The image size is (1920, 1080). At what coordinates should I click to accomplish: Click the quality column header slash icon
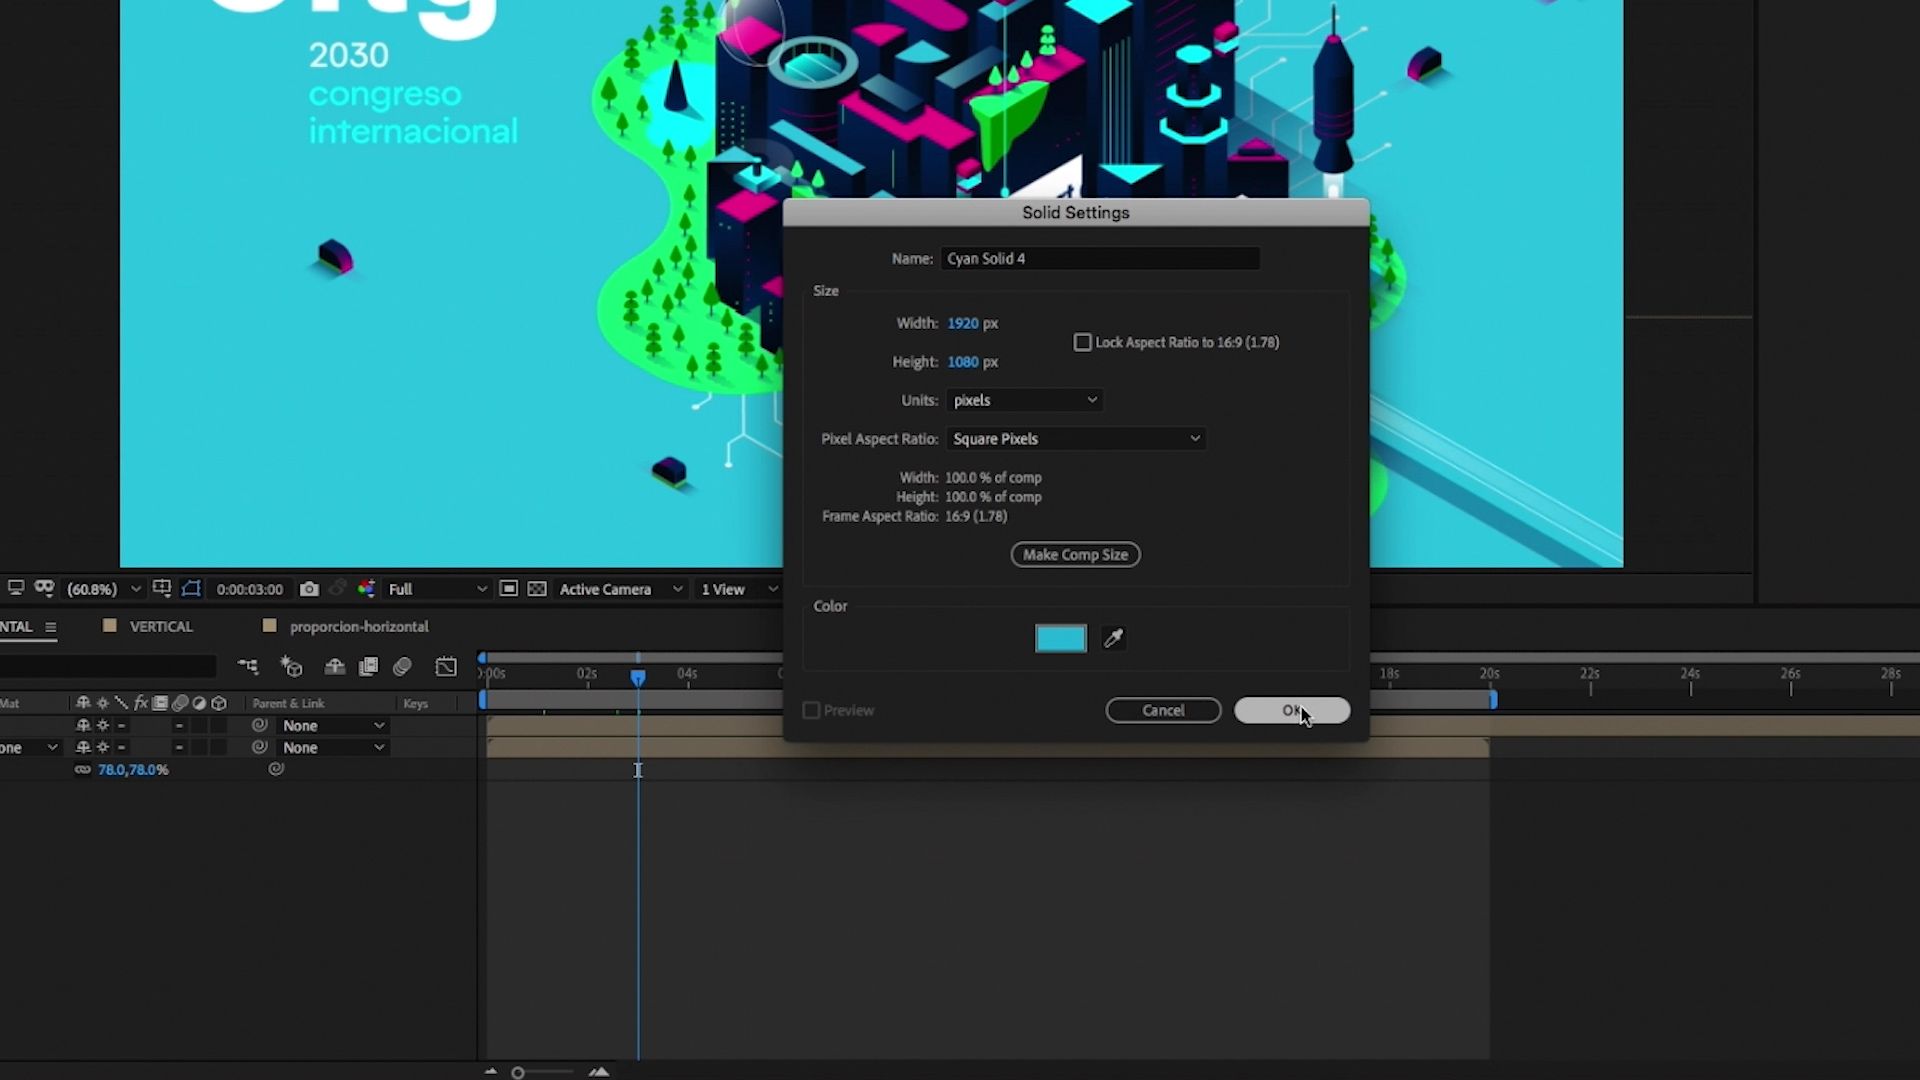pyautogui.click(x=121, y=703)
